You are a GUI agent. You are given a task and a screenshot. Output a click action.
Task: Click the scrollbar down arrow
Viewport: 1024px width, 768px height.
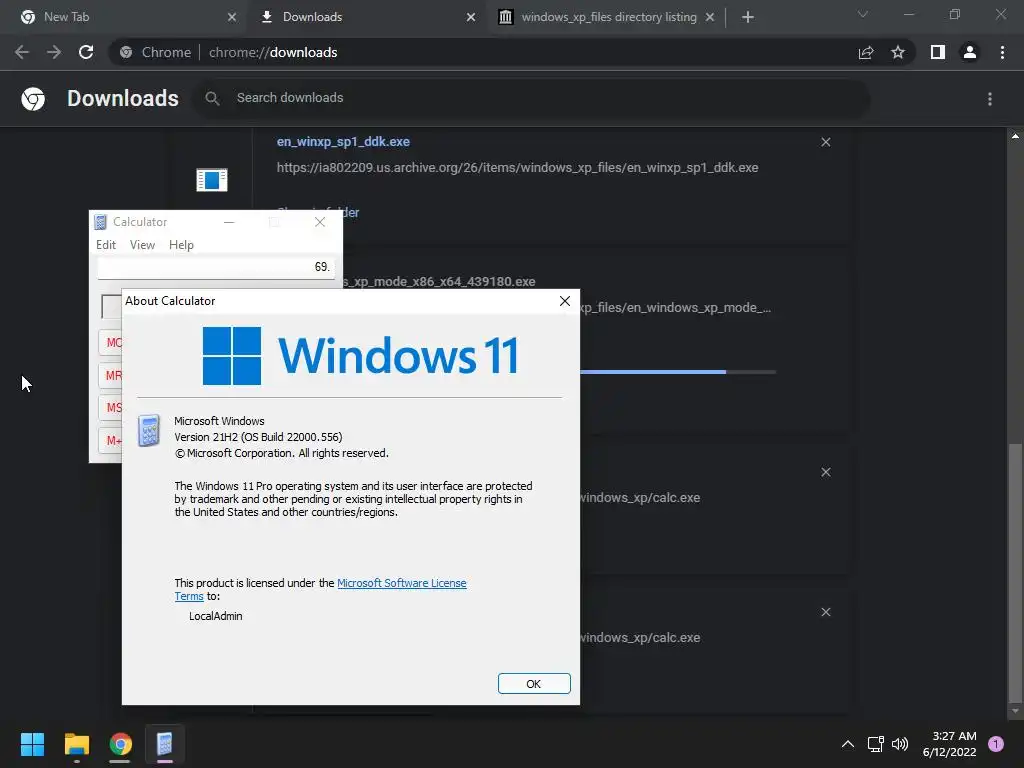[1015, 711]
